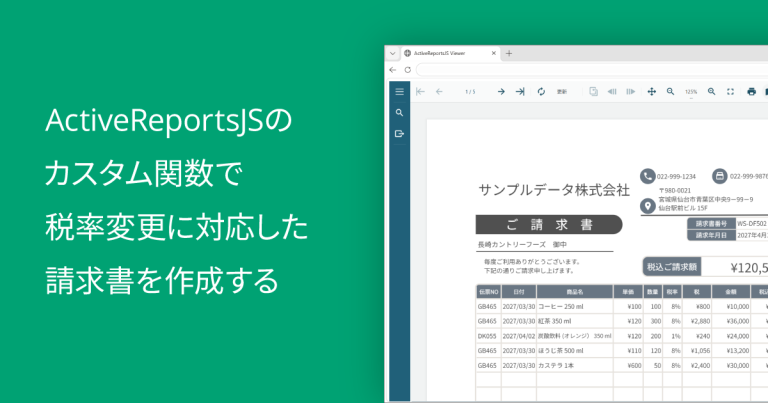Click postal code 〒980-0021
Viewport: 768px width, 403px height.
point(674,190)
